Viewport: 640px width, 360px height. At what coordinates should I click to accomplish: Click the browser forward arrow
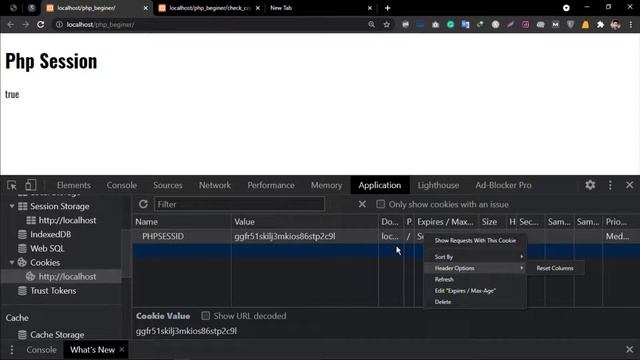(x=25, y=24)
